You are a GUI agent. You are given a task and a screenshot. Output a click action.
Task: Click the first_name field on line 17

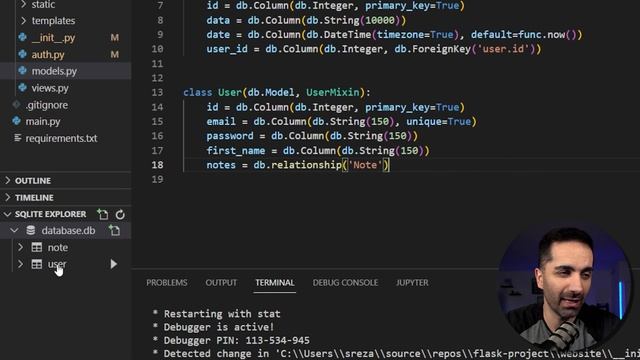coord(236,151)
